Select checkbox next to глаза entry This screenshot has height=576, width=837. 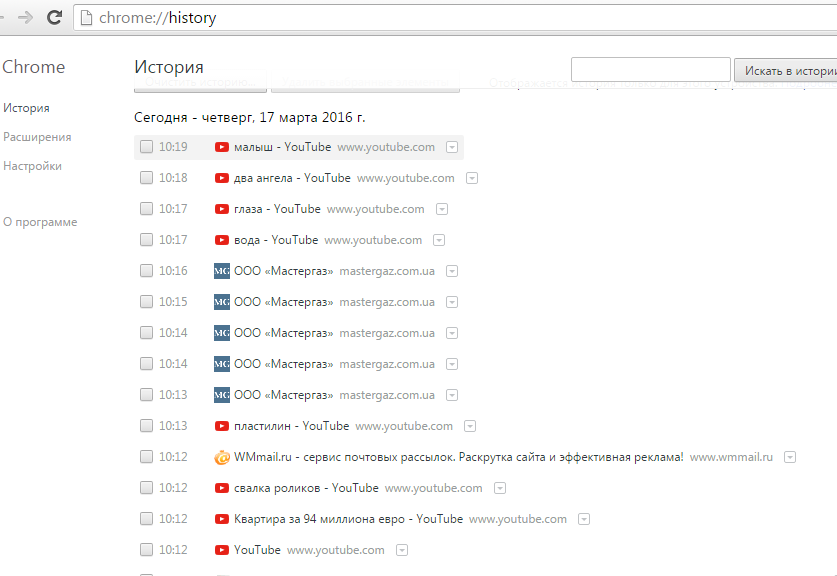coord(146,208)
